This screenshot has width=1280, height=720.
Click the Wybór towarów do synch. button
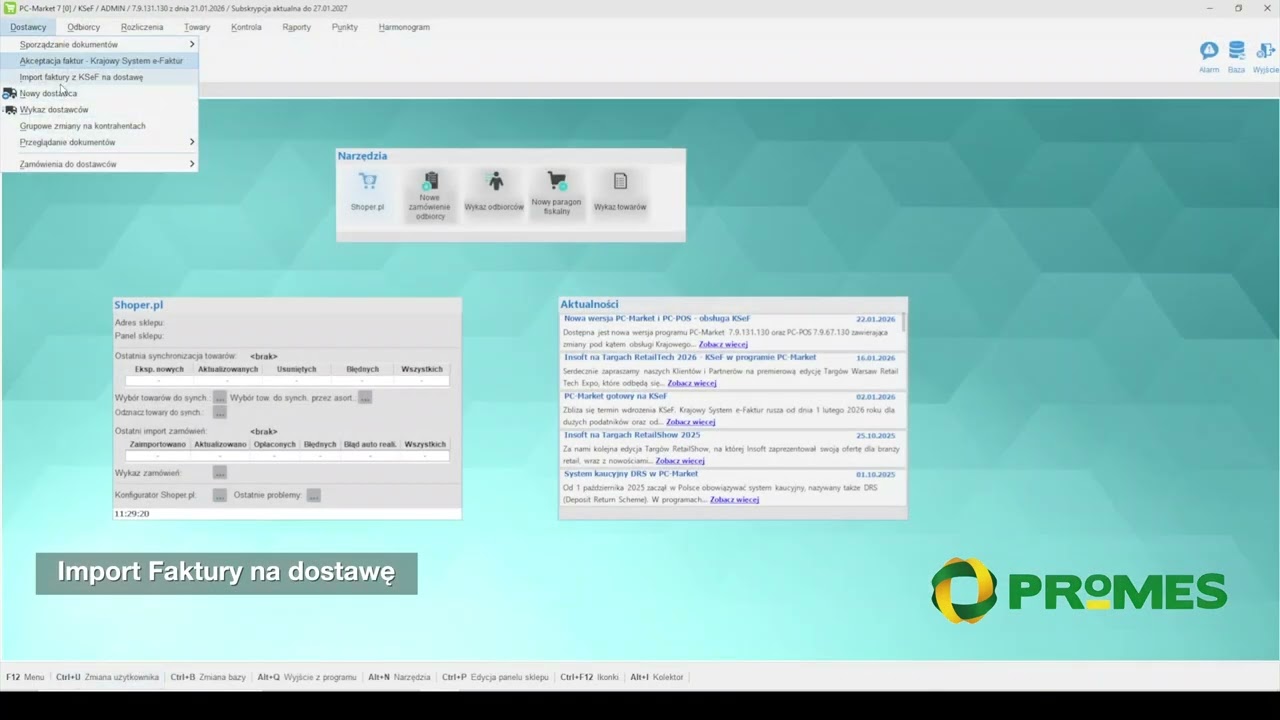click(220, 397)
